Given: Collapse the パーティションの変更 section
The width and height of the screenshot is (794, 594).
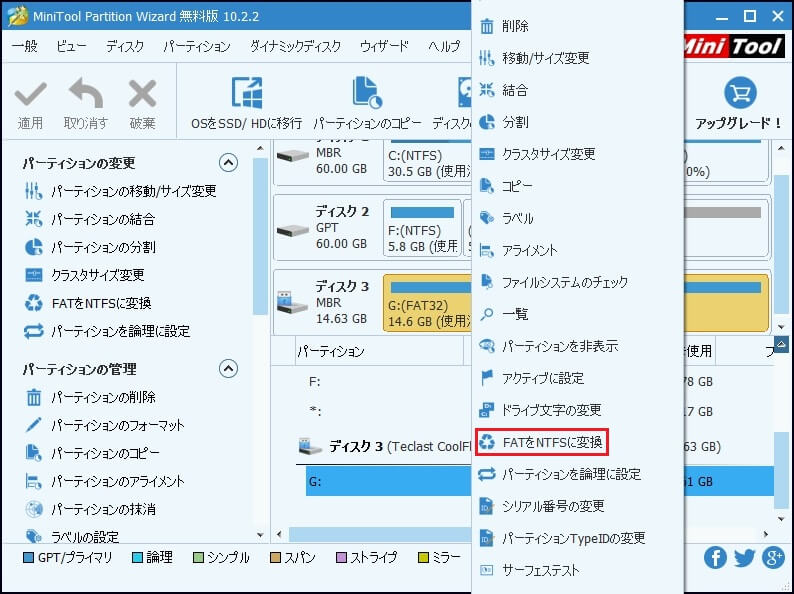Looking at the screenshot, I should coord(228,163).
